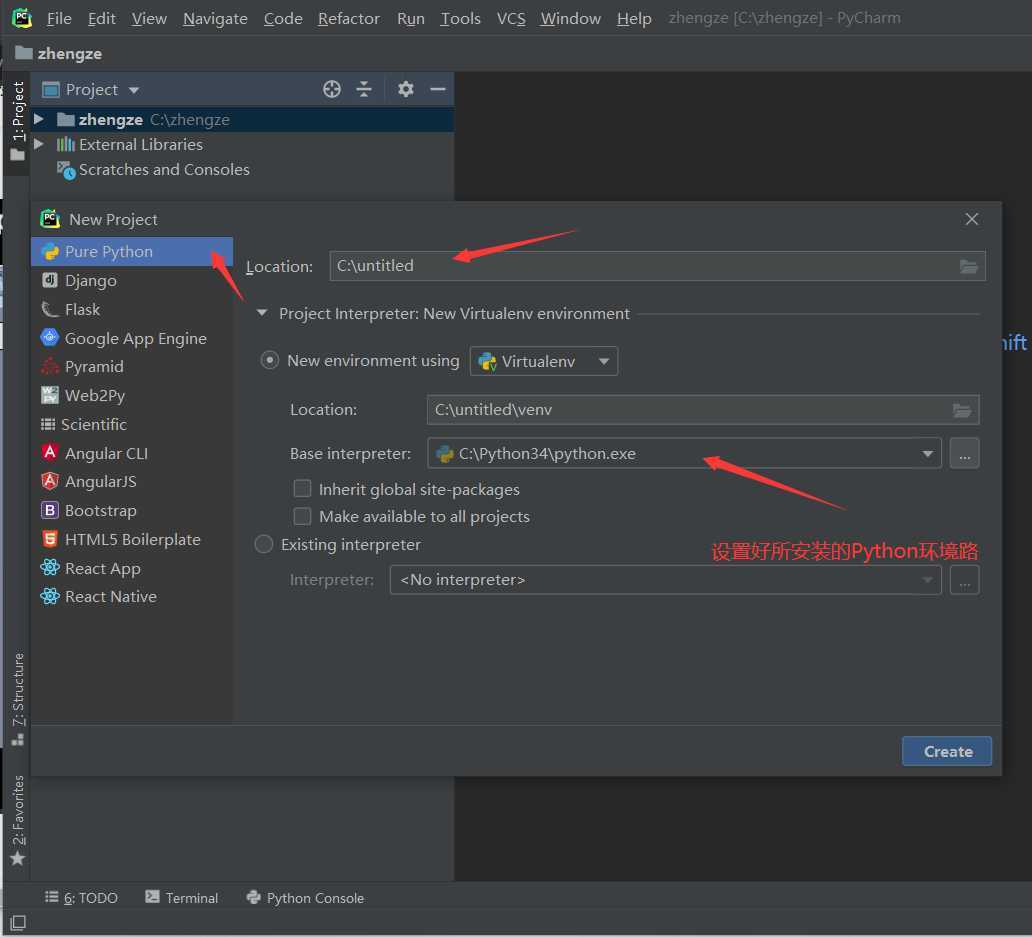Hide the Project panel with minus icon
The image size is (1032, 937).
[x=438, y=89]
